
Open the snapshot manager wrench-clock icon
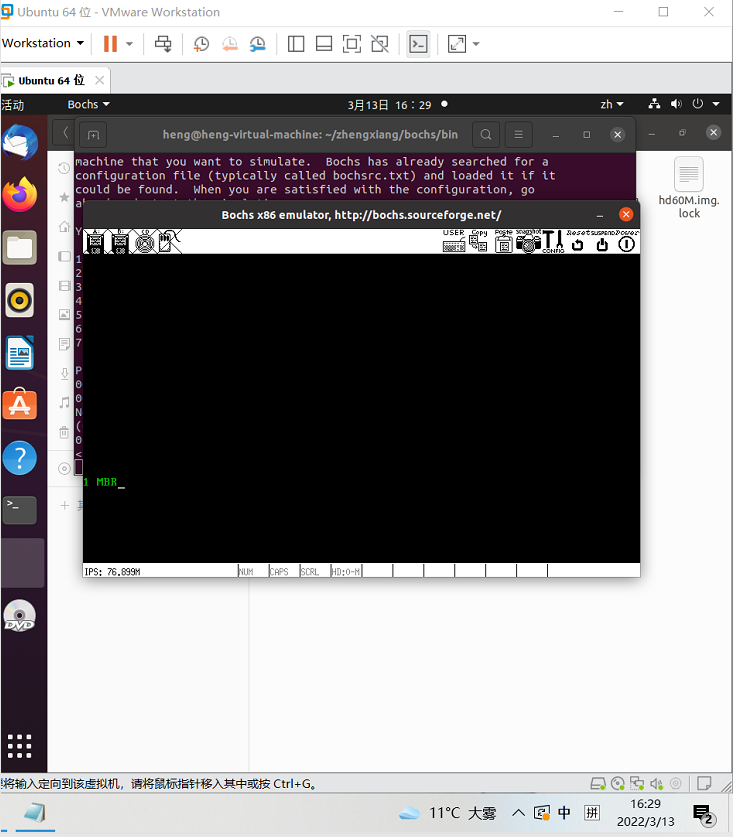(258, 44)
